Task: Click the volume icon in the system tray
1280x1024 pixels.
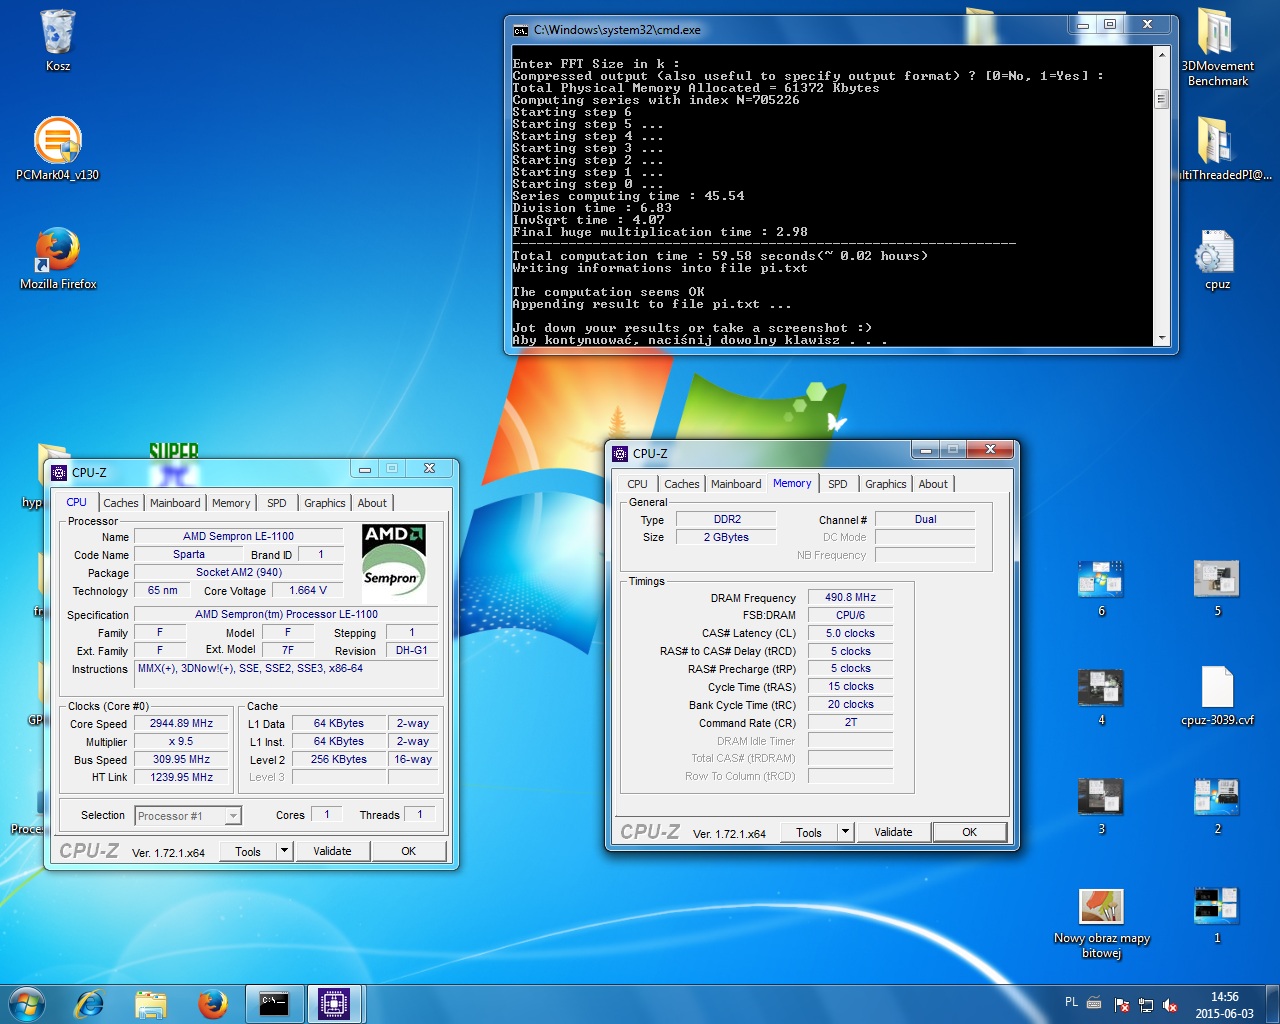Action: pos(1170,1005)
